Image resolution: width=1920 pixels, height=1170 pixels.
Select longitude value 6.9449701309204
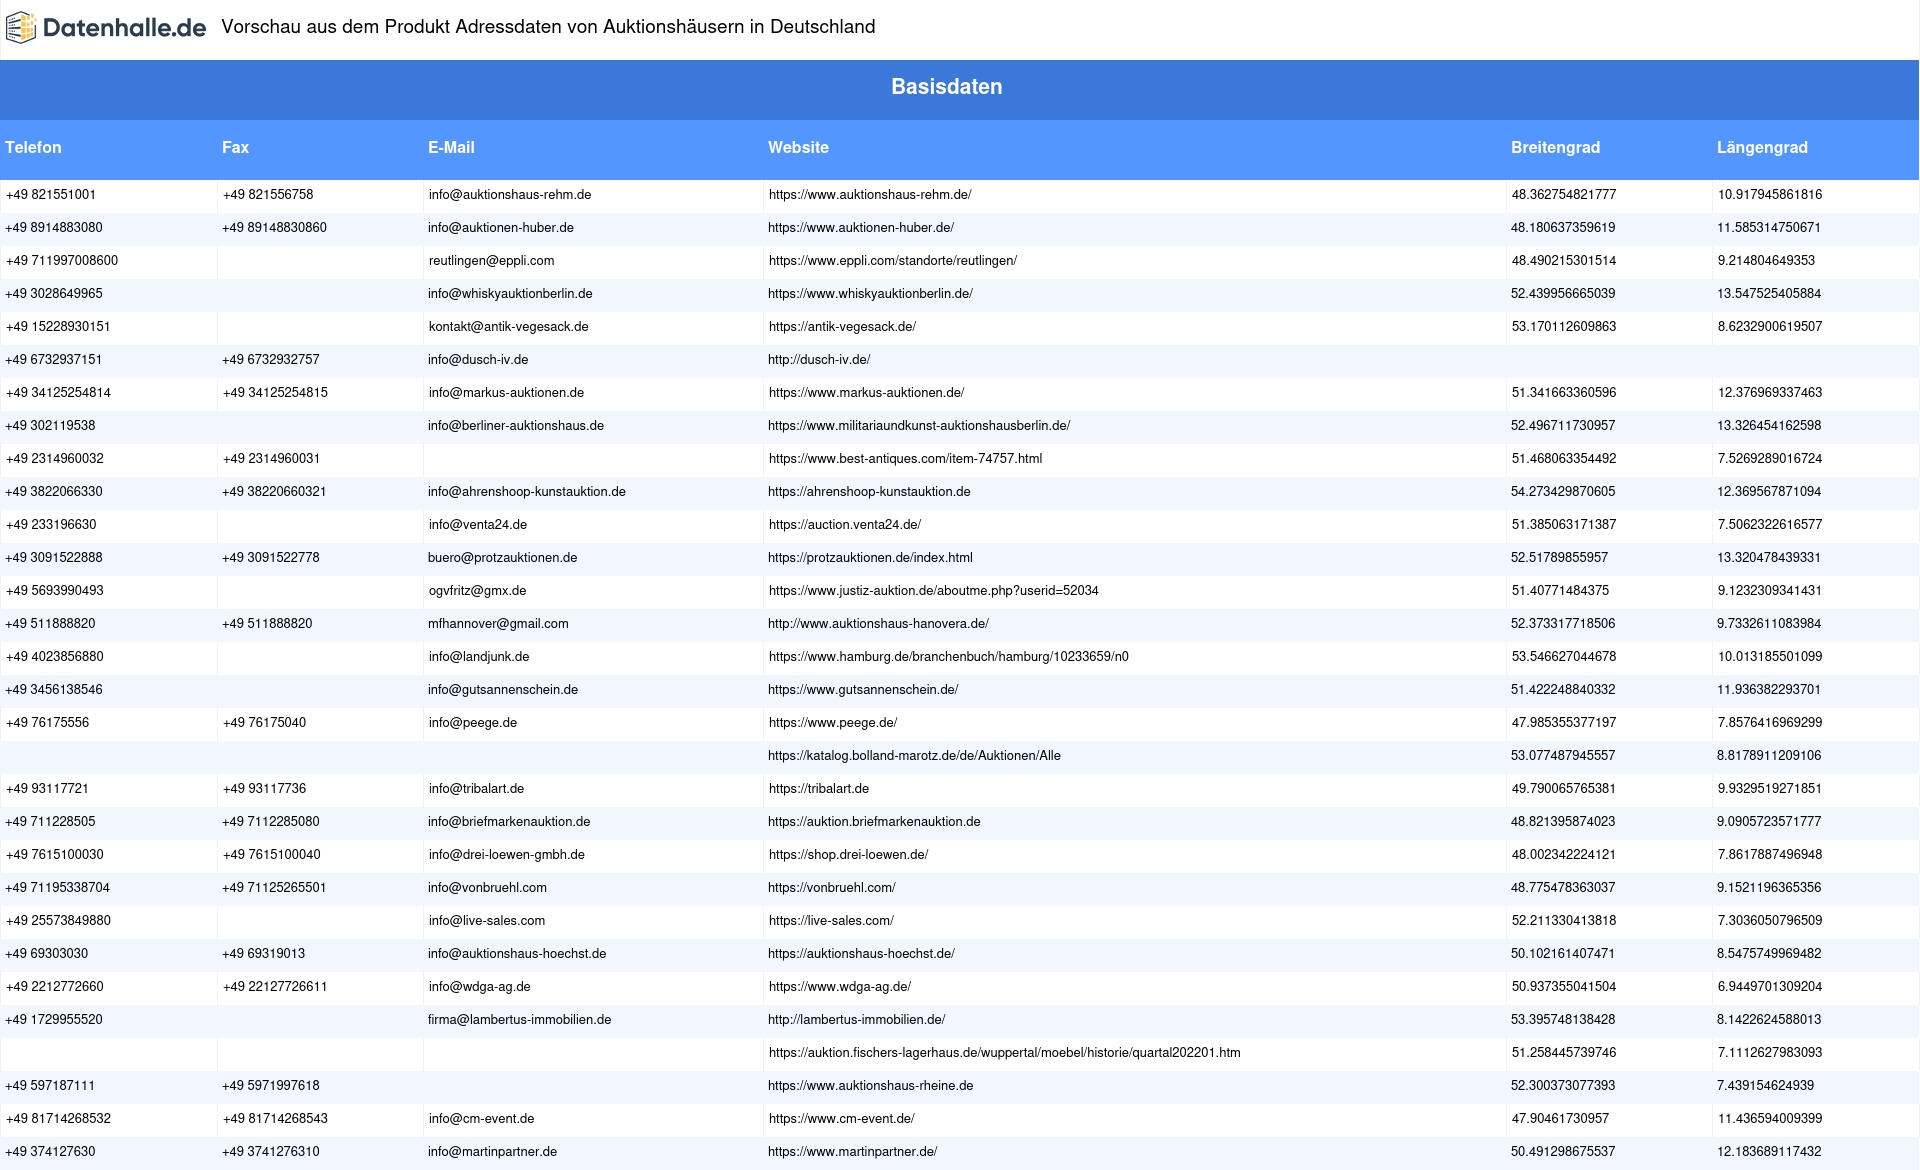pos(1770,987)
